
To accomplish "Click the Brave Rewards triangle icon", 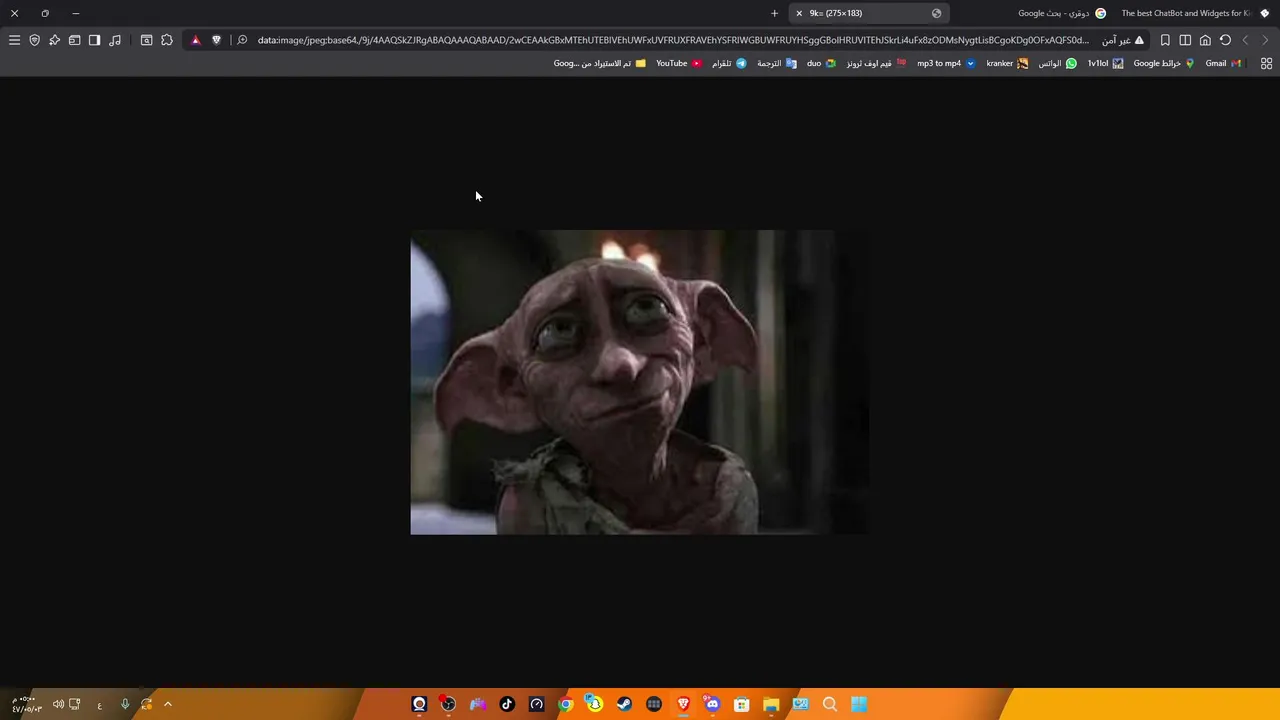I will pyautogui.click(x=196, y=40).
